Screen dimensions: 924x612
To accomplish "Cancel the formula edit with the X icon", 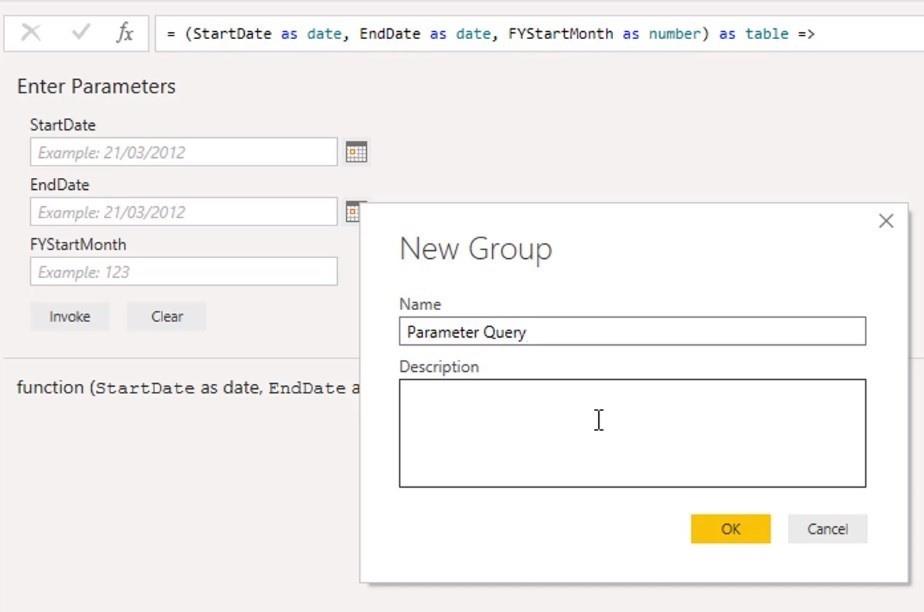I will tap(31, 32).
